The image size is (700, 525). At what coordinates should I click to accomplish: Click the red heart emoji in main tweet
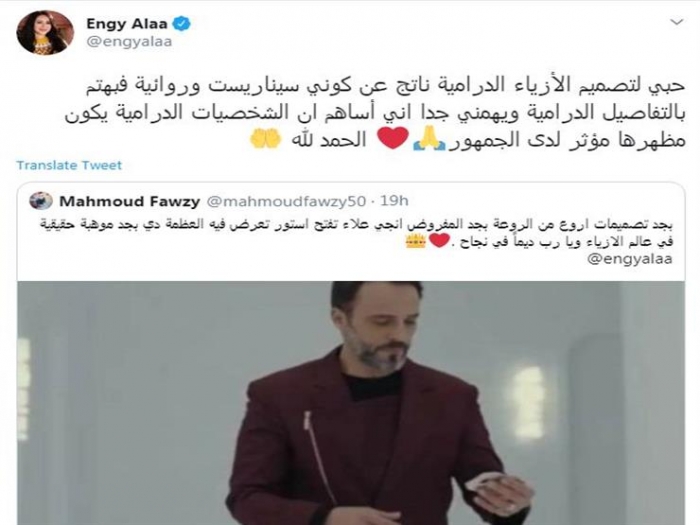tap(393, 138)
